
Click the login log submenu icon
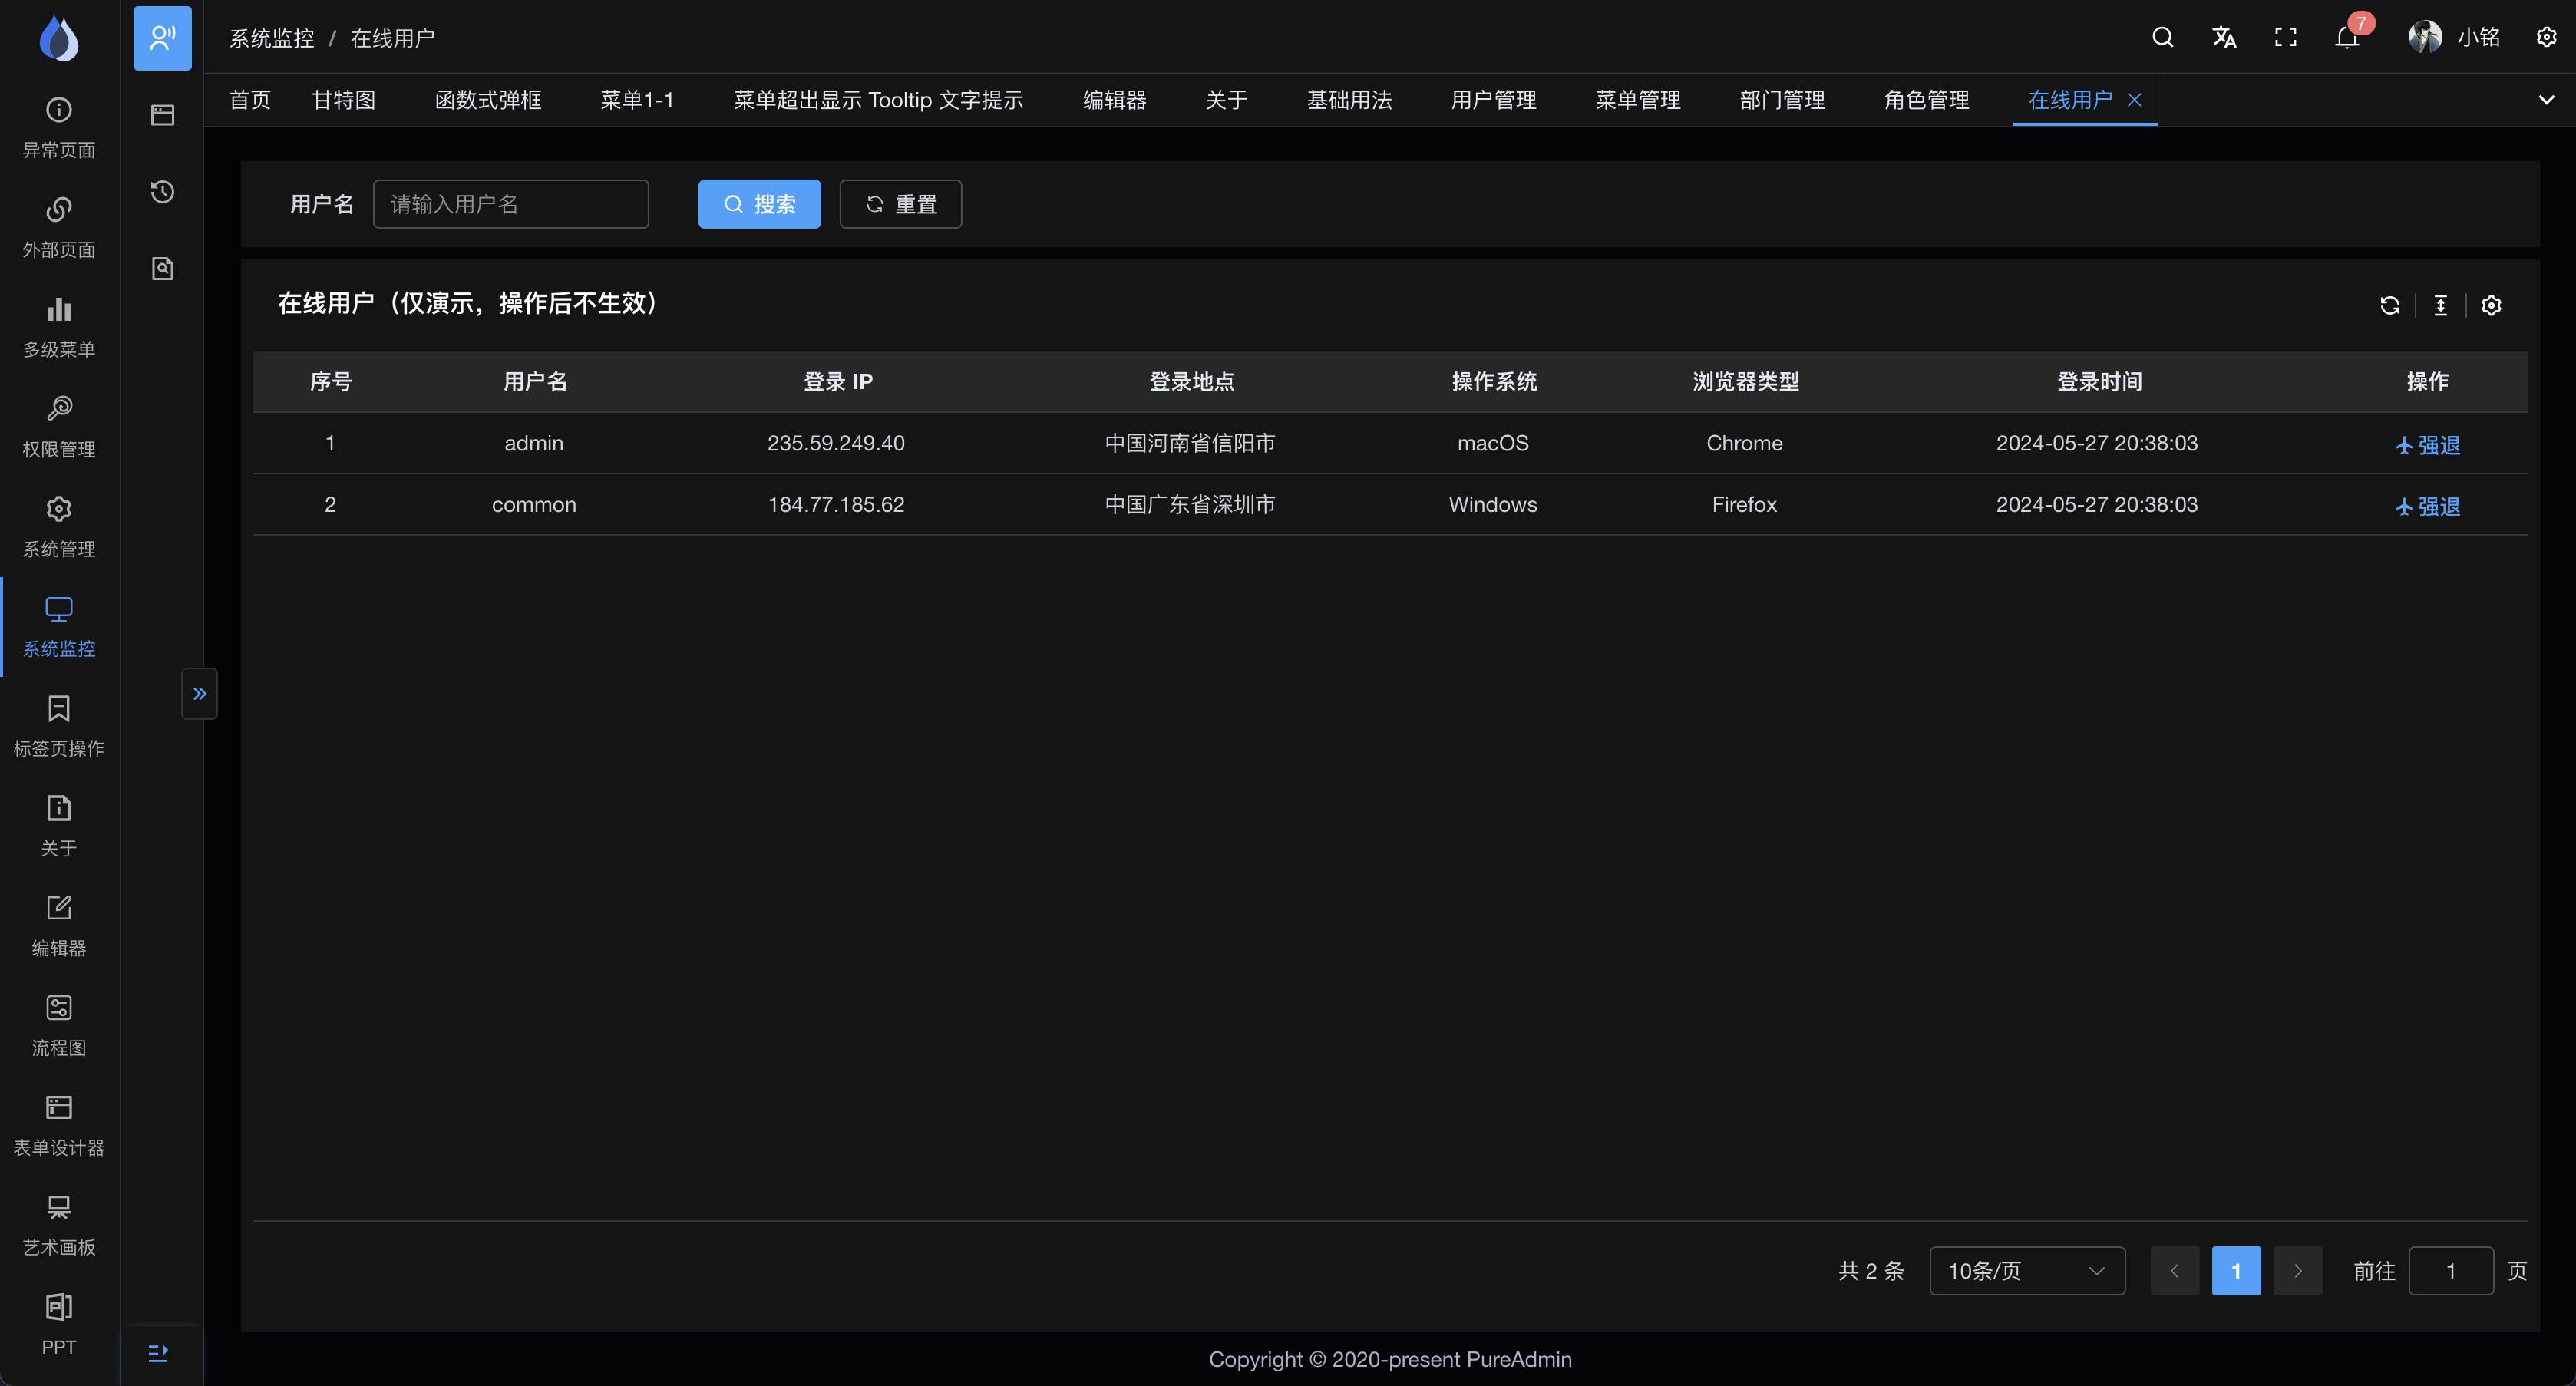tap(162, 115)
